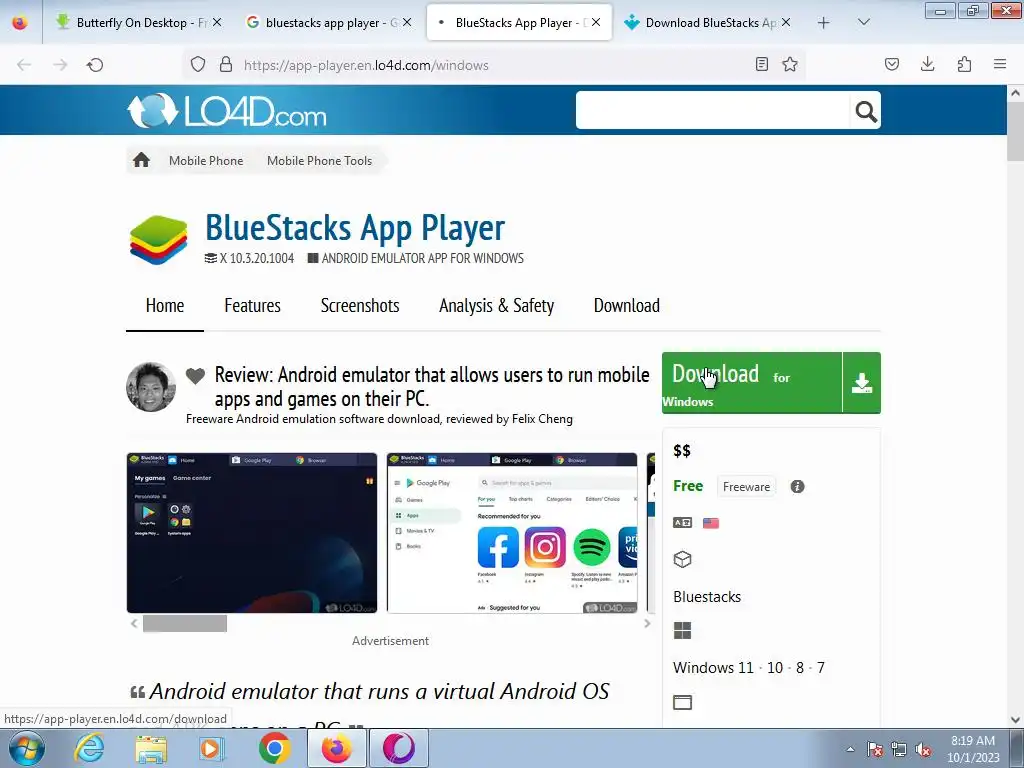Close the active BlueStacks App Player tab

coord(596,23)
